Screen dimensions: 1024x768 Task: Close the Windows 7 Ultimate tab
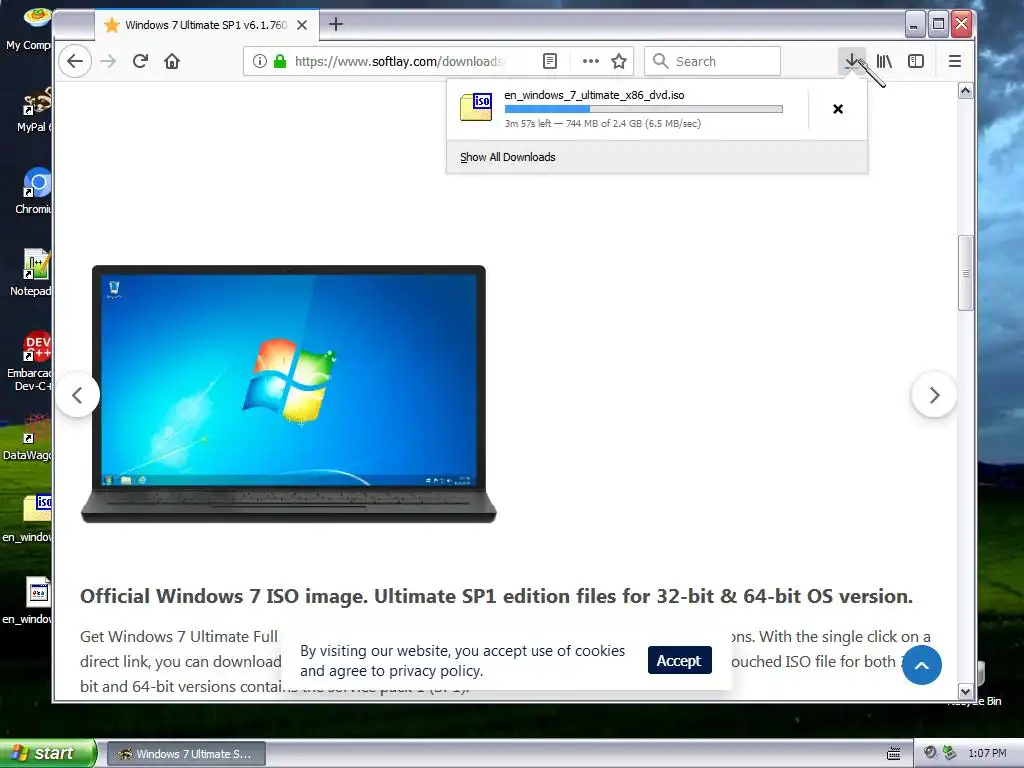click(302, 25)
